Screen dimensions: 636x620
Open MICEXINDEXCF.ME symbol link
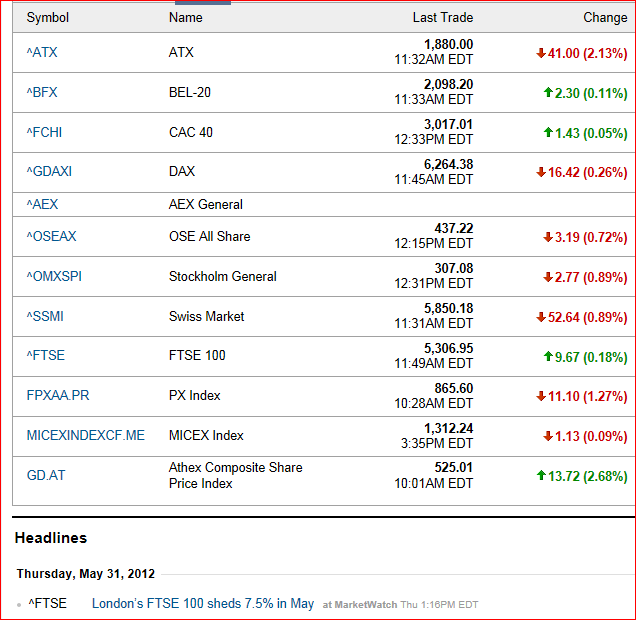tap(86, 435)
